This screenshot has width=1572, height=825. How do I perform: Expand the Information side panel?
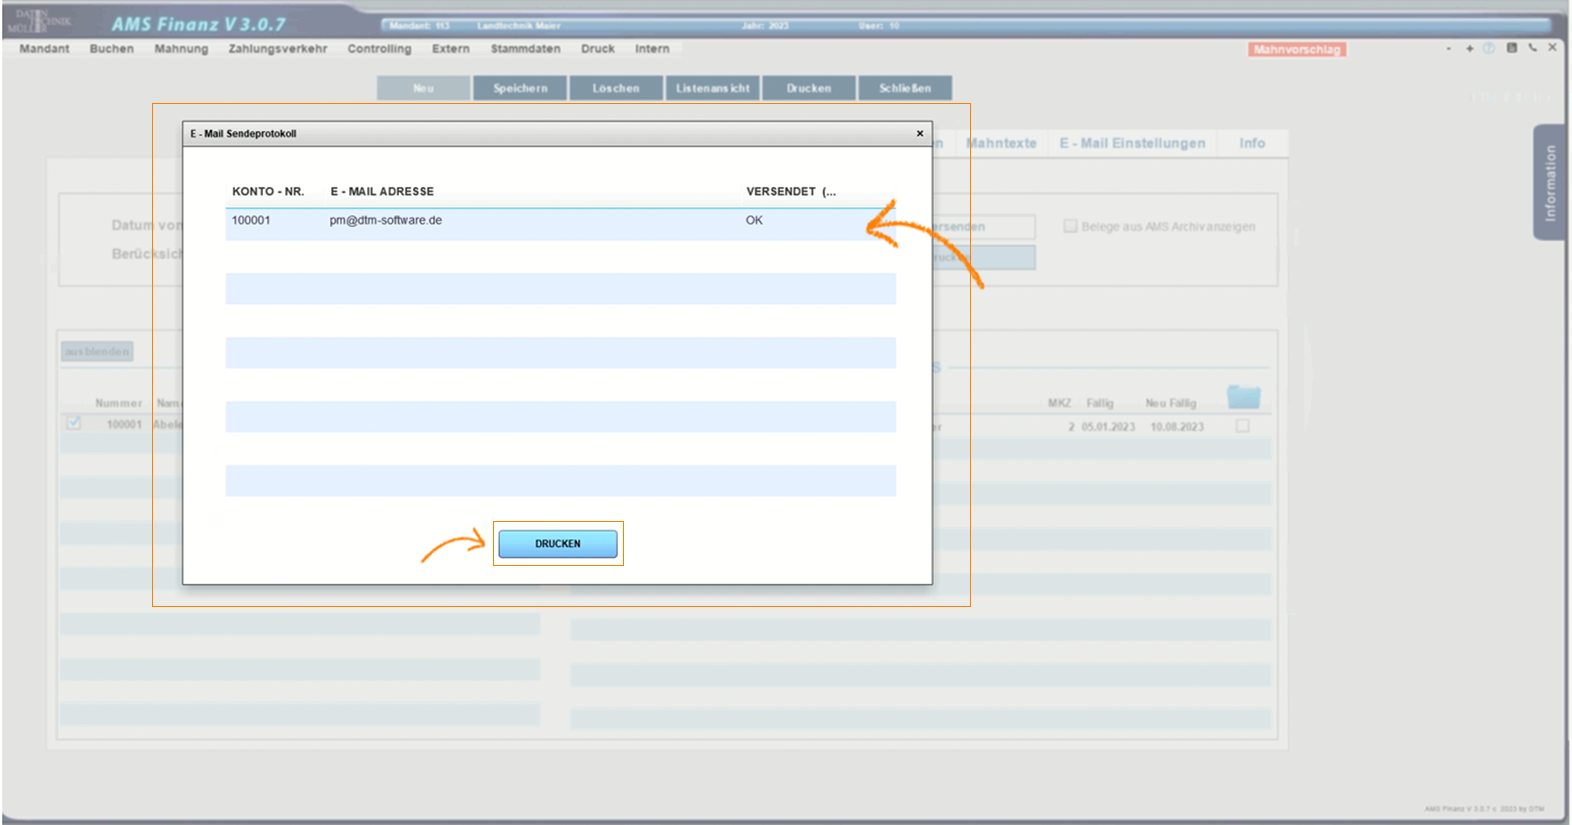1549,182
